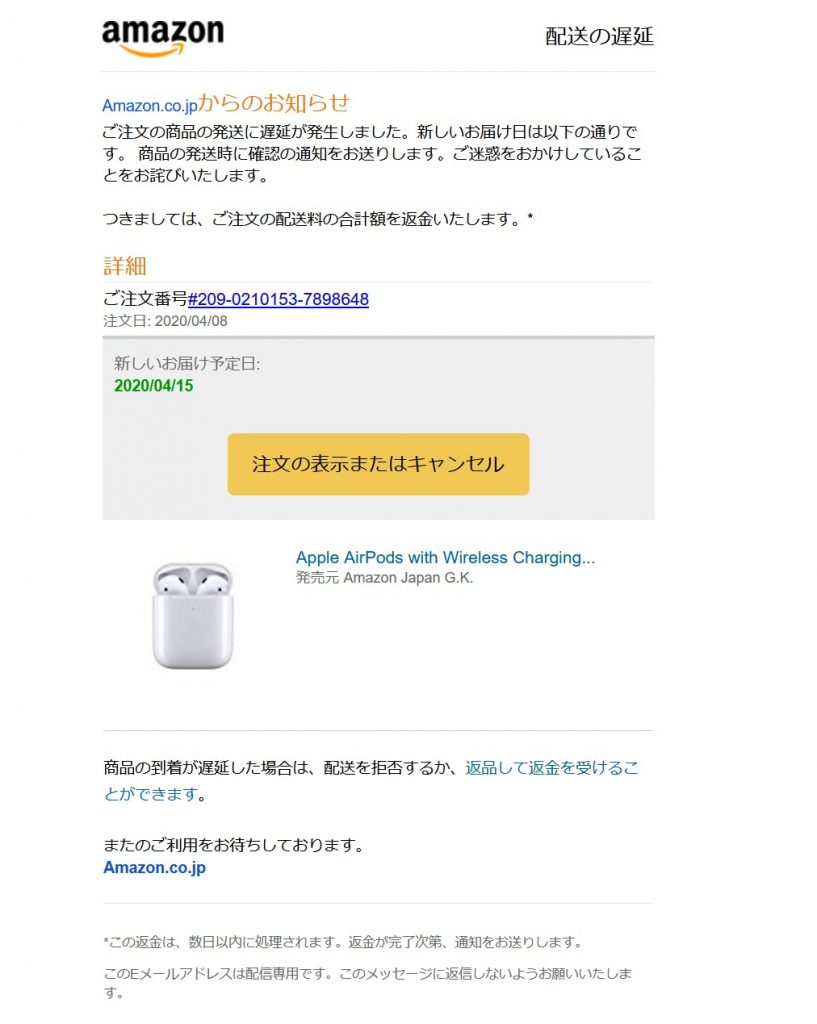The height and width of the screenshot is (1024, 817).
Task: Click Amazon.co.jp in the からのお知らせ heading
Action: 149,105
